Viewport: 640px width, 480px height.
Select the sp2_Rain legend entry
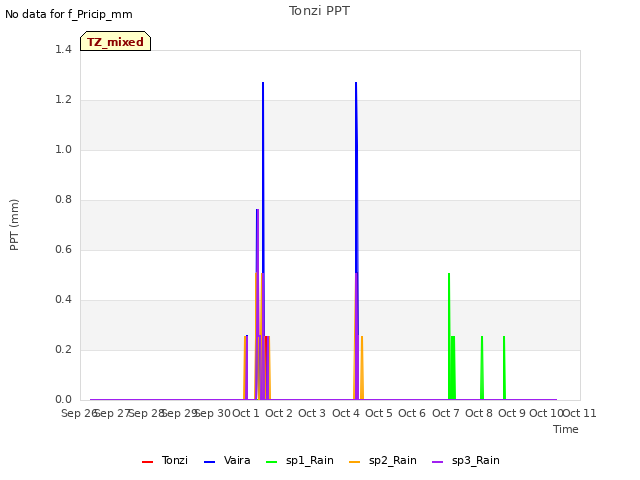coord(383,460)
